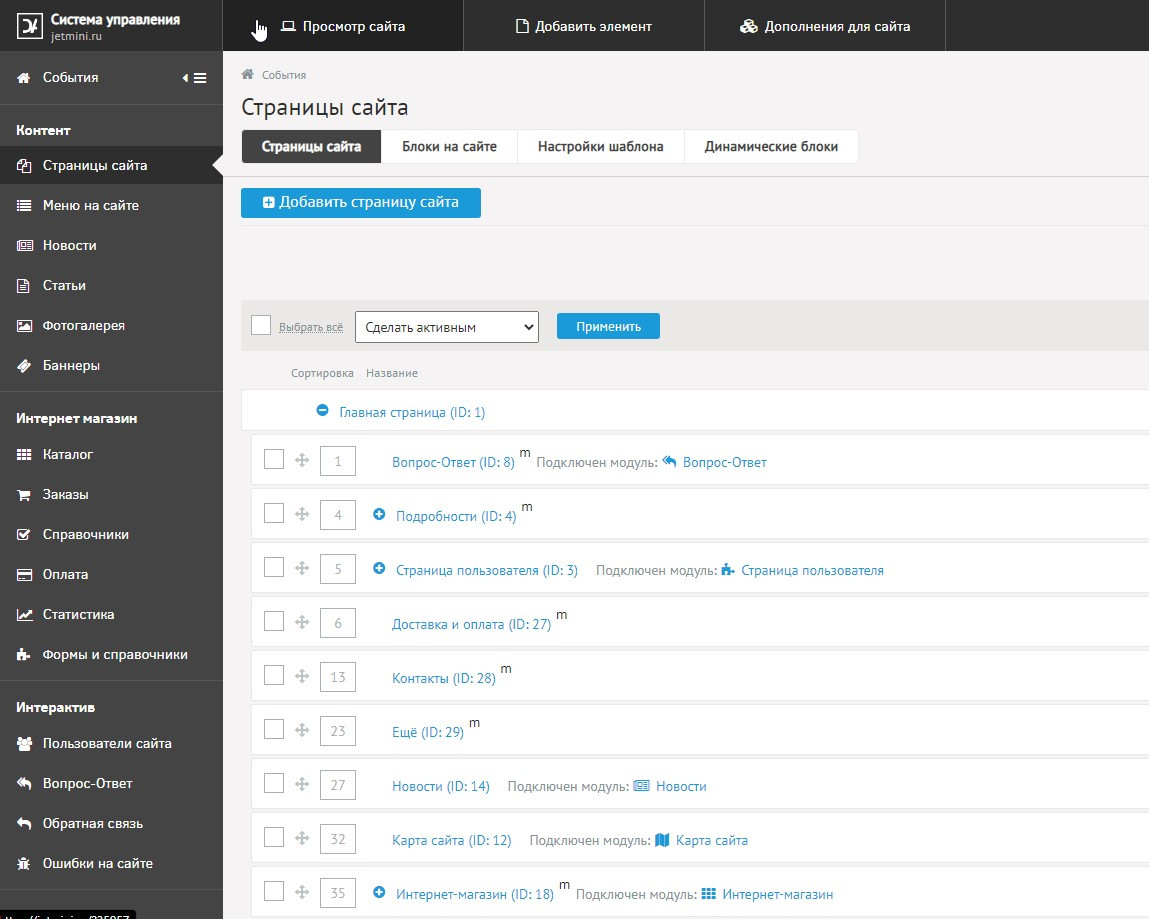Check the box for Ещё (ID: 29)
This screenshot has width=1149, height=919.
pyautogui.click(x=274, y=729)
